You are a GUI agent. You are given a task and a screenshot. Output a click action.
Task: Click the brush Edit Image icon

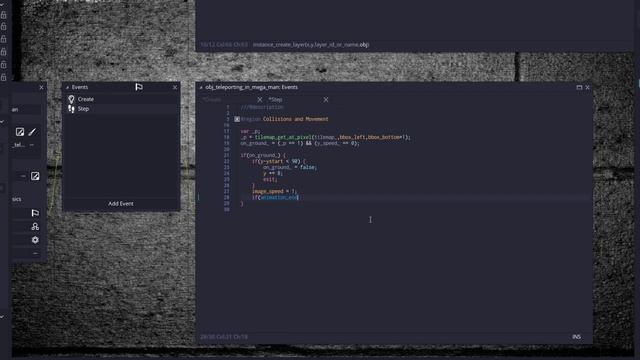click(32, 132)
